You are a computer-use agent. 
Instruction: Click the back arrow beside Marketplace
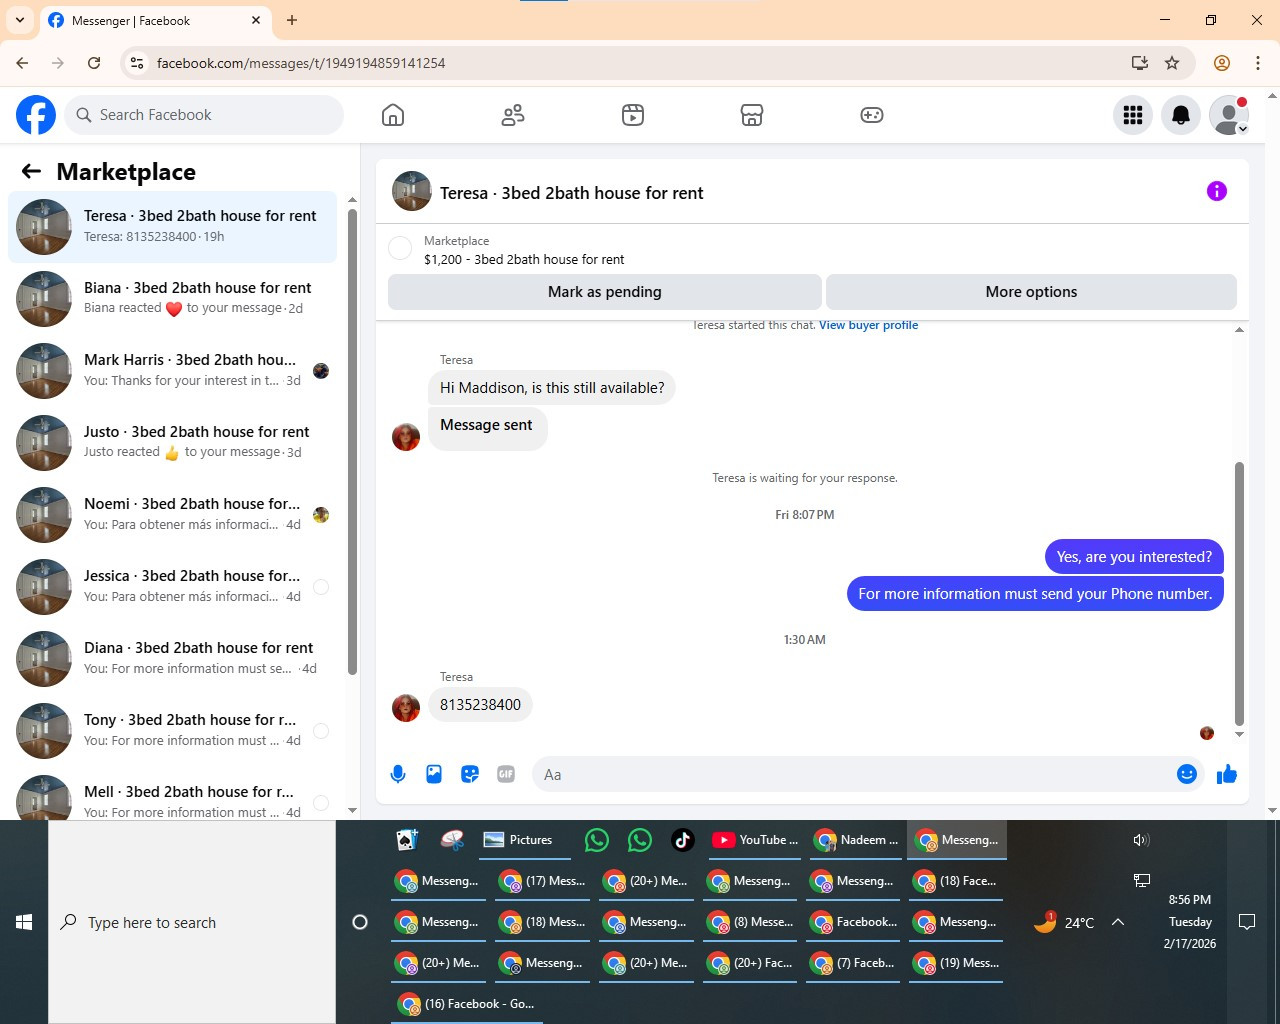[x=31, y=171]
